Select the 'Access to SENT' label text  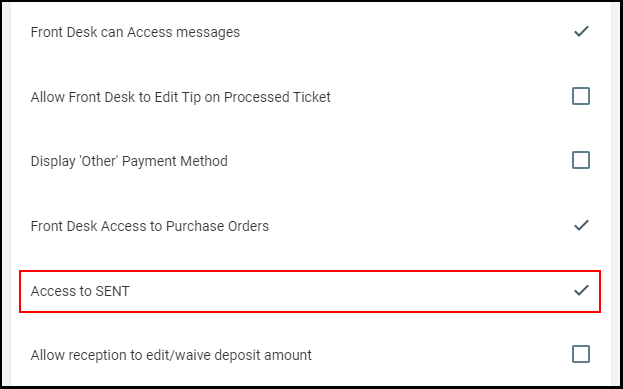(80, 291)
